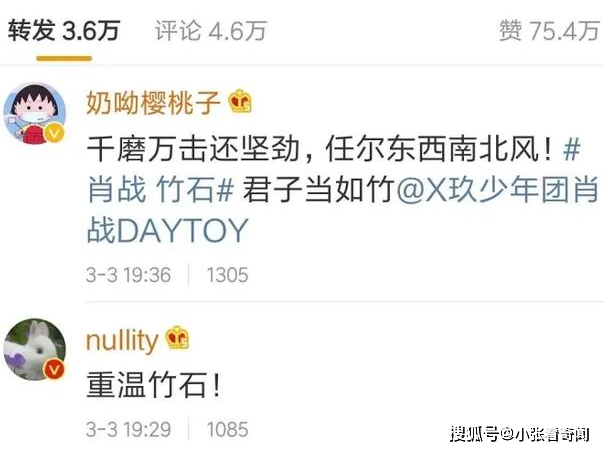Click the 1305 count under first repost
Screen dimensions: 604x451
tap(227, 275)
